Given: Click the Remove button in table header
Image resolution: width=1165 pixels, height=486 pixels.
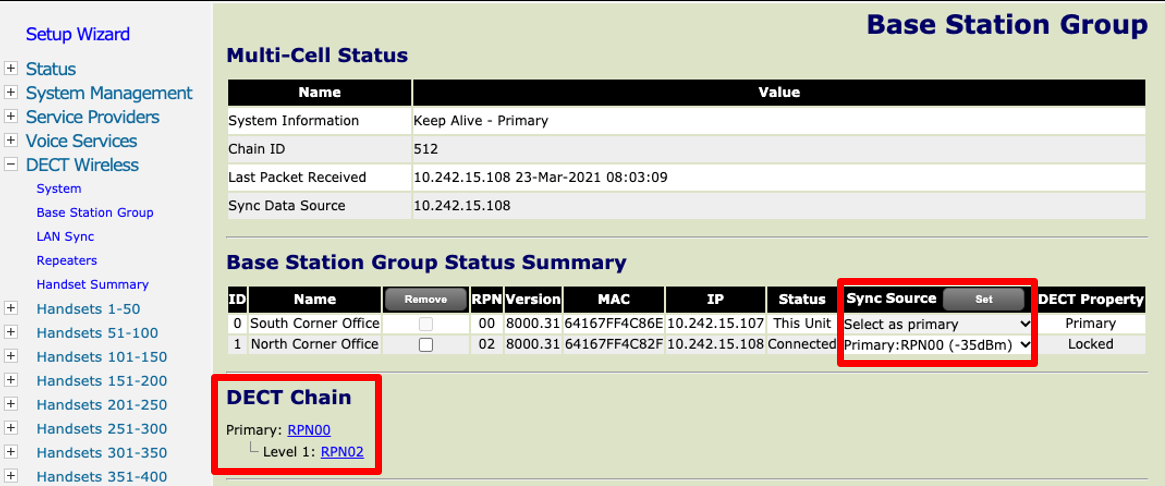Looking at the screenshot, I should [426, 299].
